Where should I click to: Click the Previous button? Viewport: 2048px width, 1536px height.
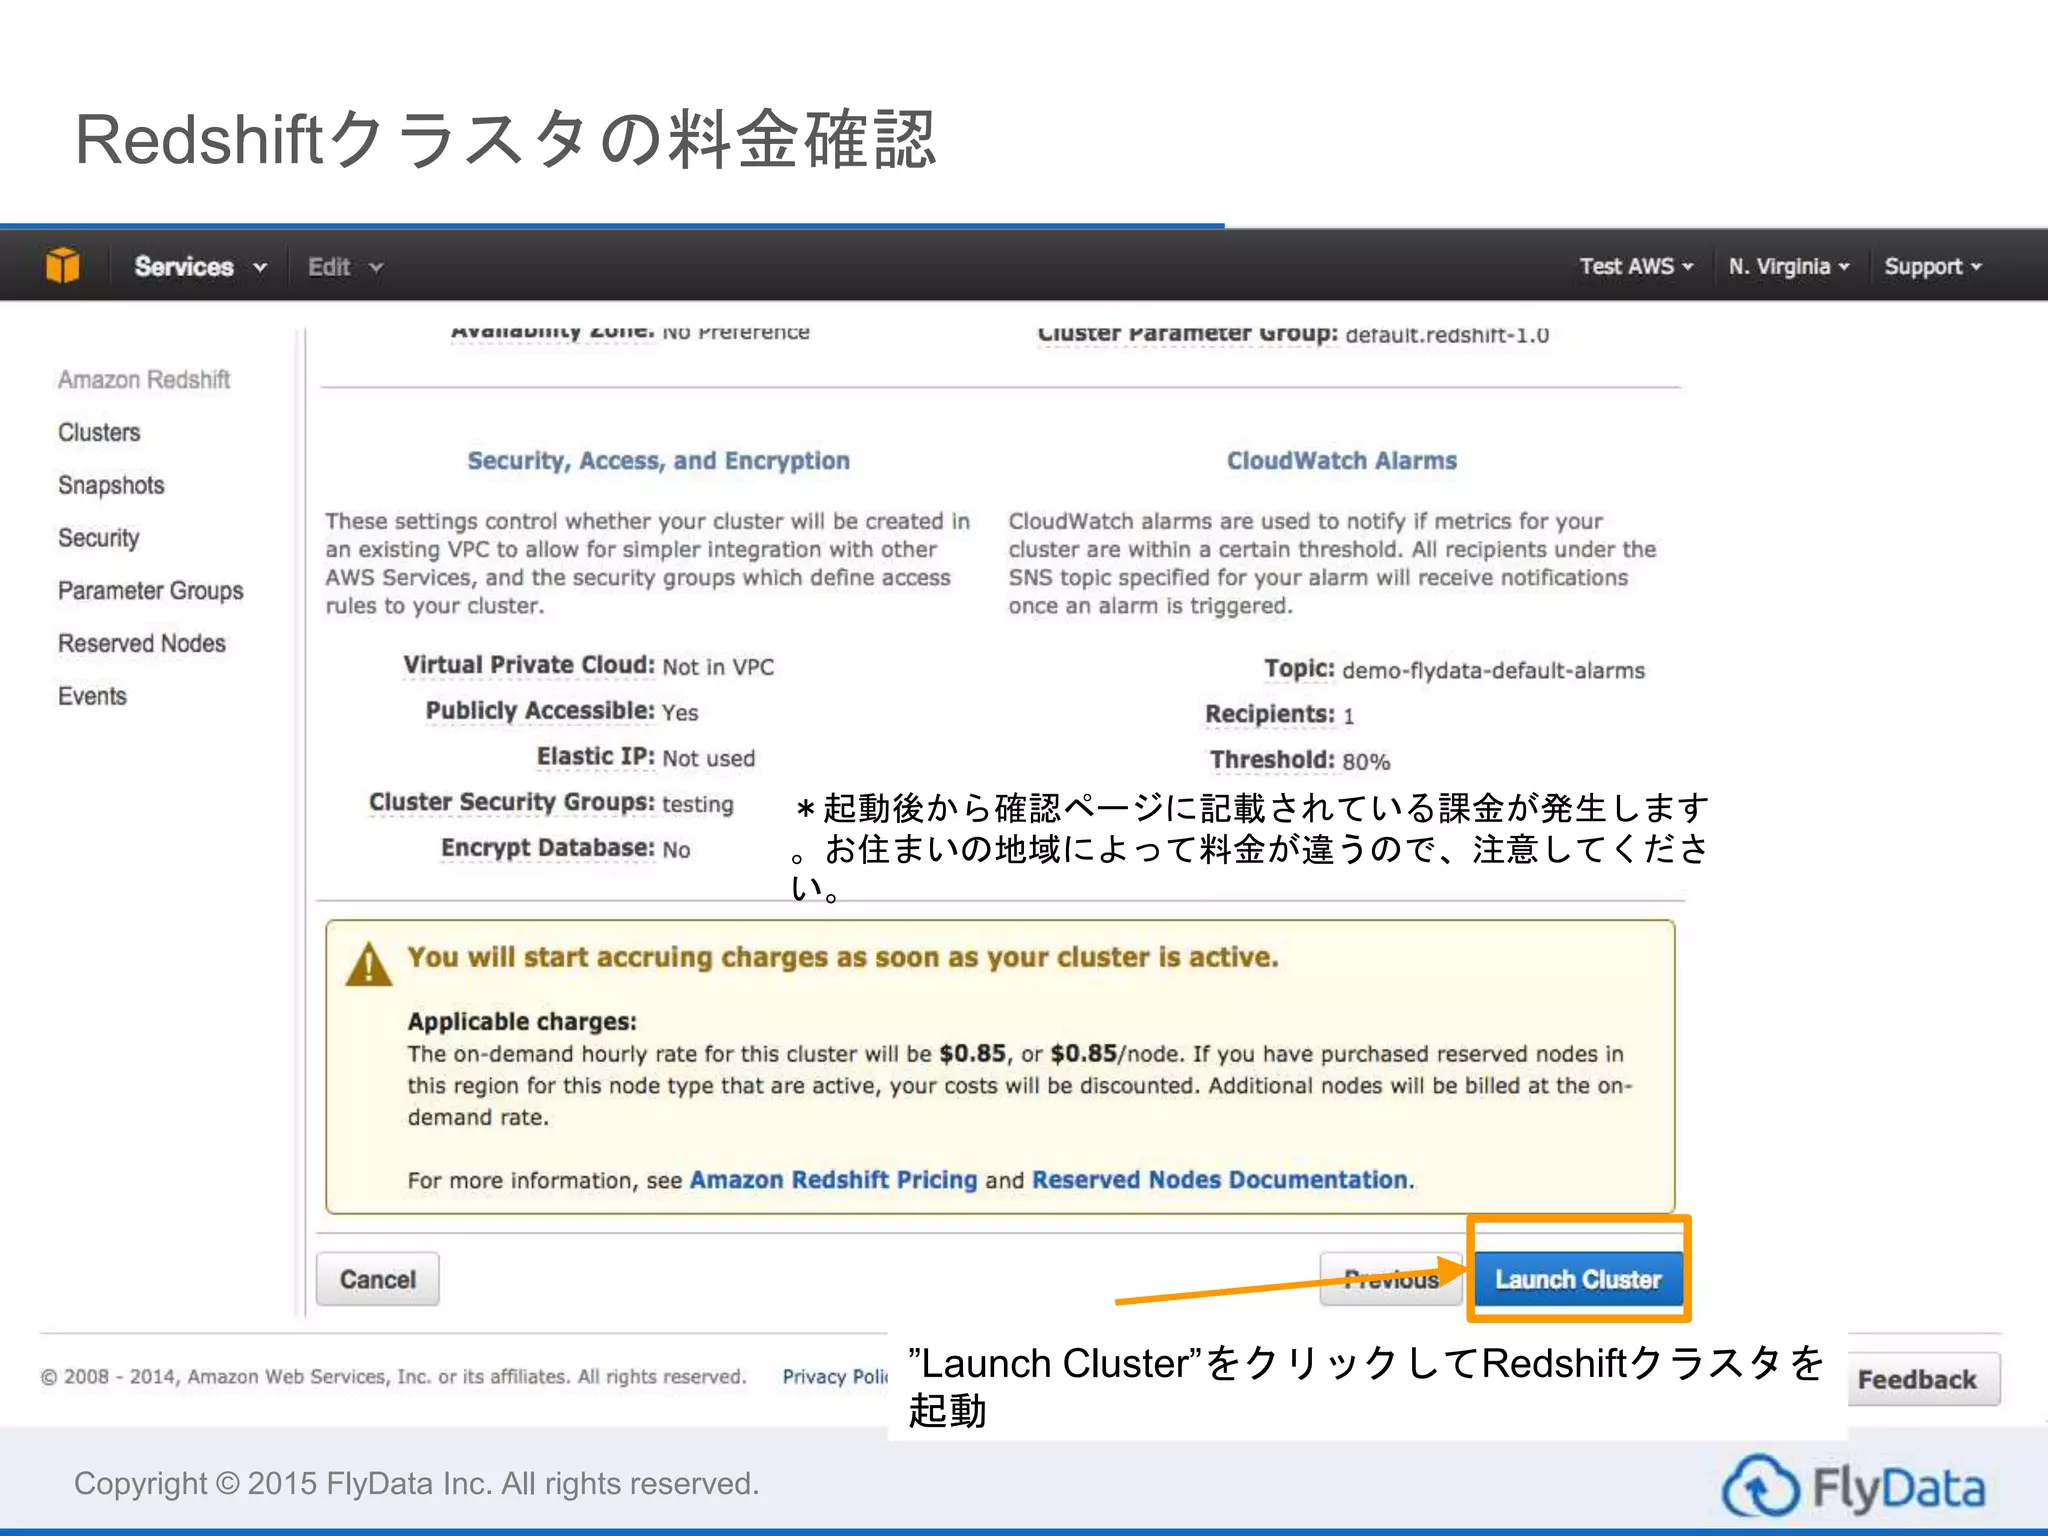[x=1391, y=1279]
